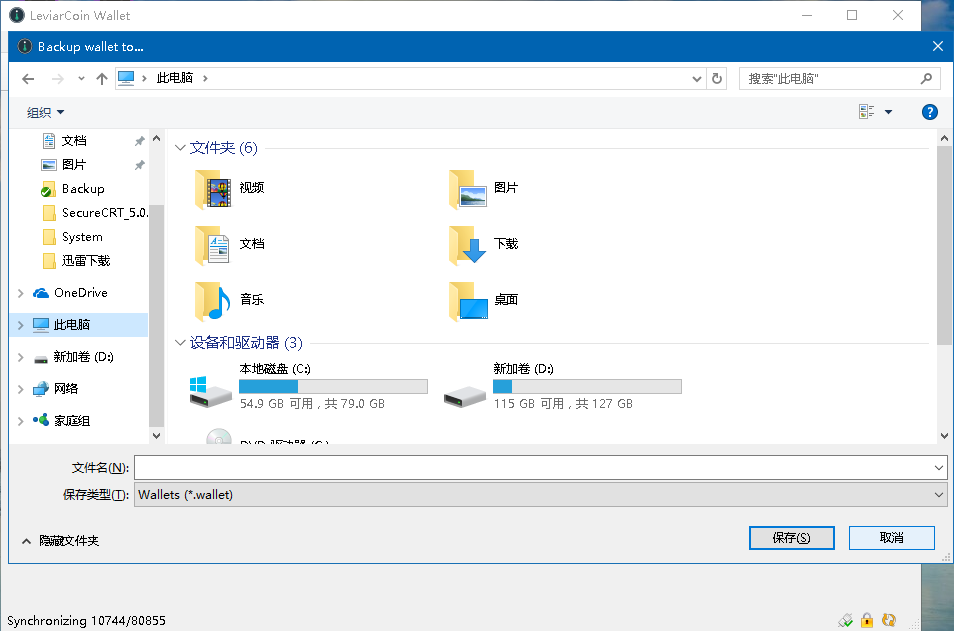Open SecureCRT_5.0 folder in sidebar
954x631 pixels.
point(104,212)
